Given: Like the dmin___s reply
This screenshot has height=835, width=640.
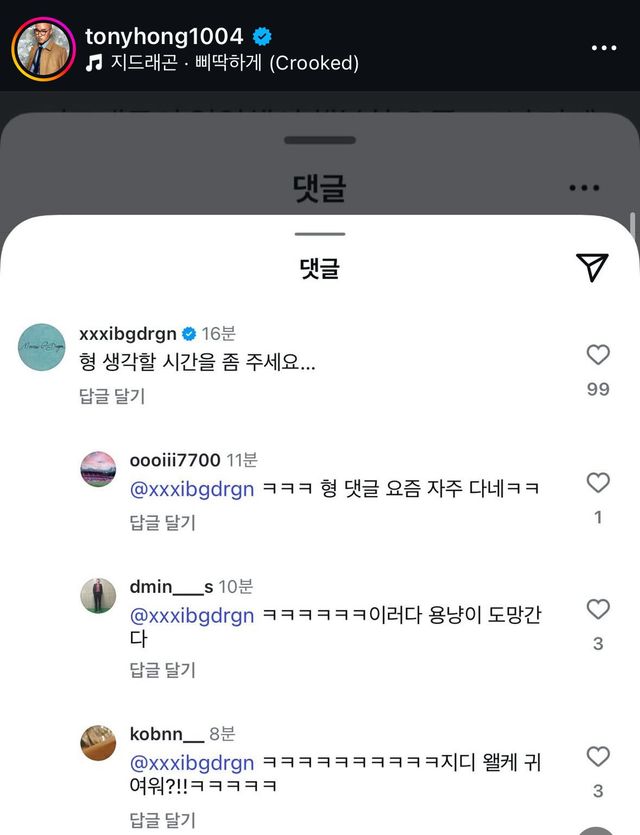Looking at the screenshot, I should [598, 609].
